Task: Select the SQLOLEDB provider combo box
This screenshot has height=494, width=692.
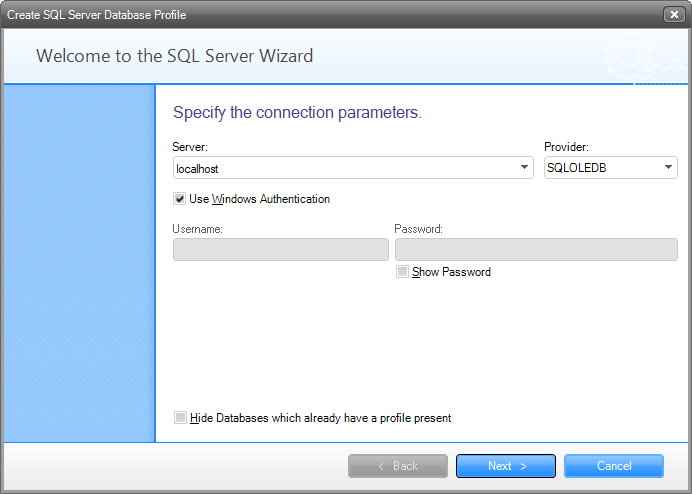Action: tap(610, 167)
